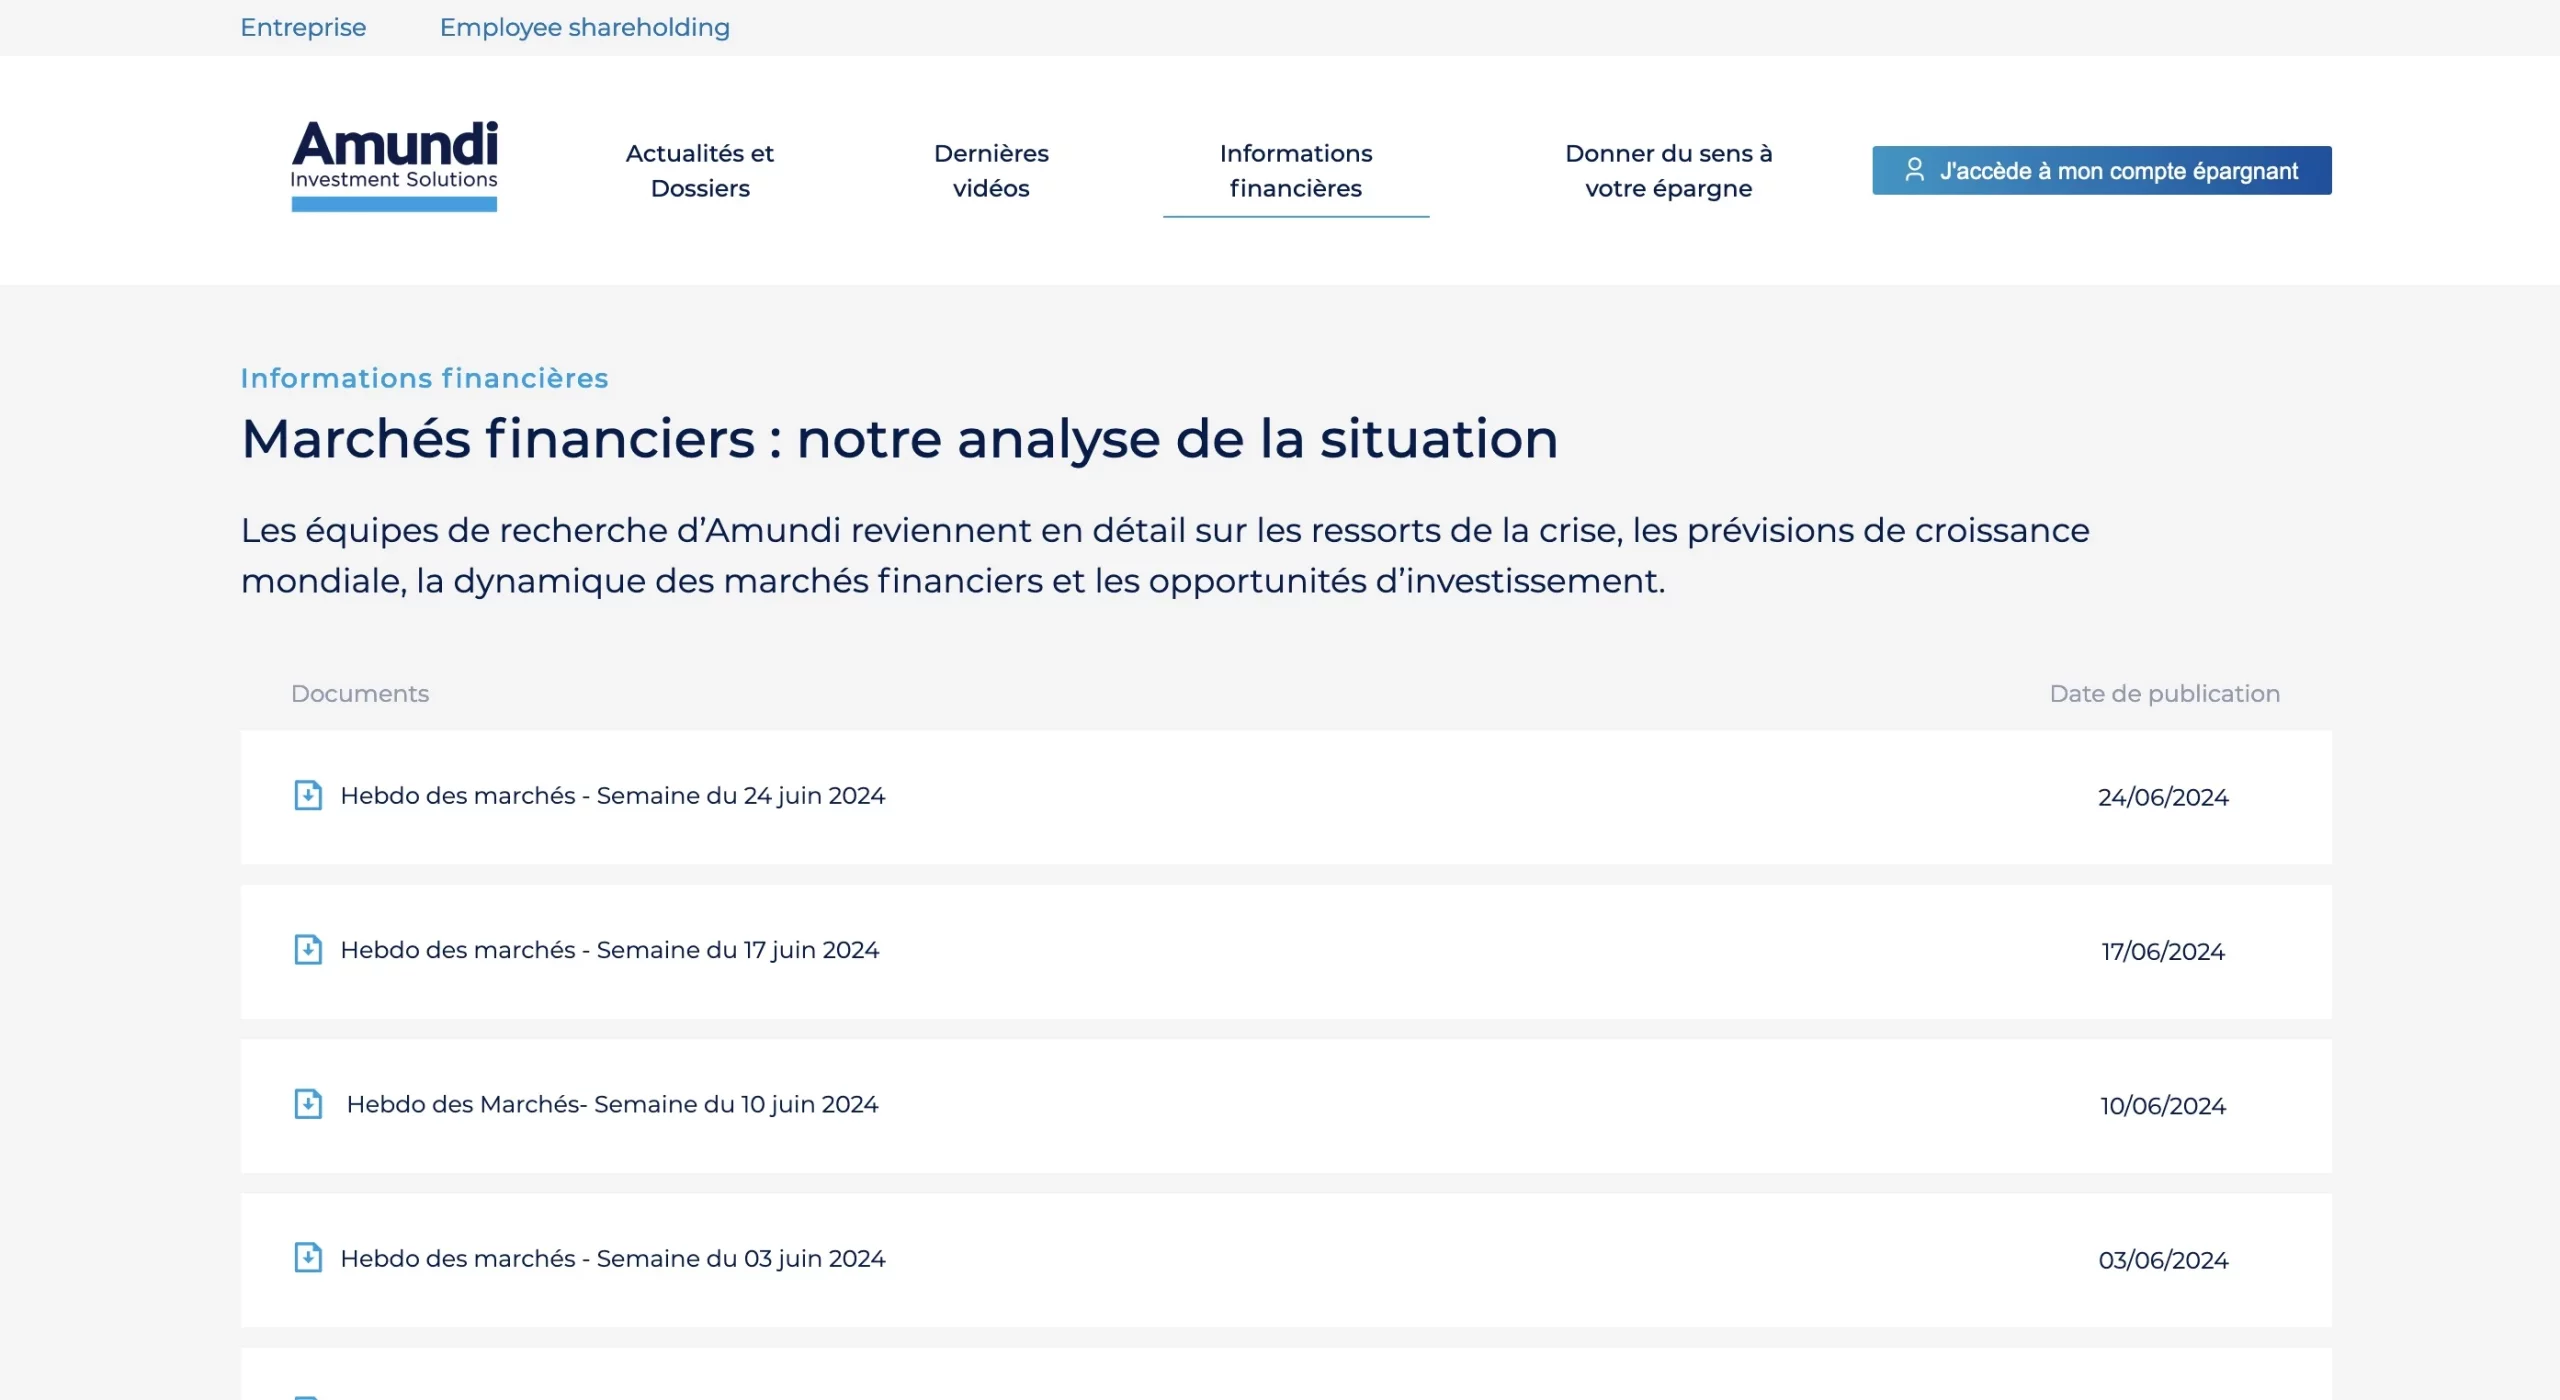Click the Date de publication column header
The image size is (2560, 1400).
tap(2165, 694)
